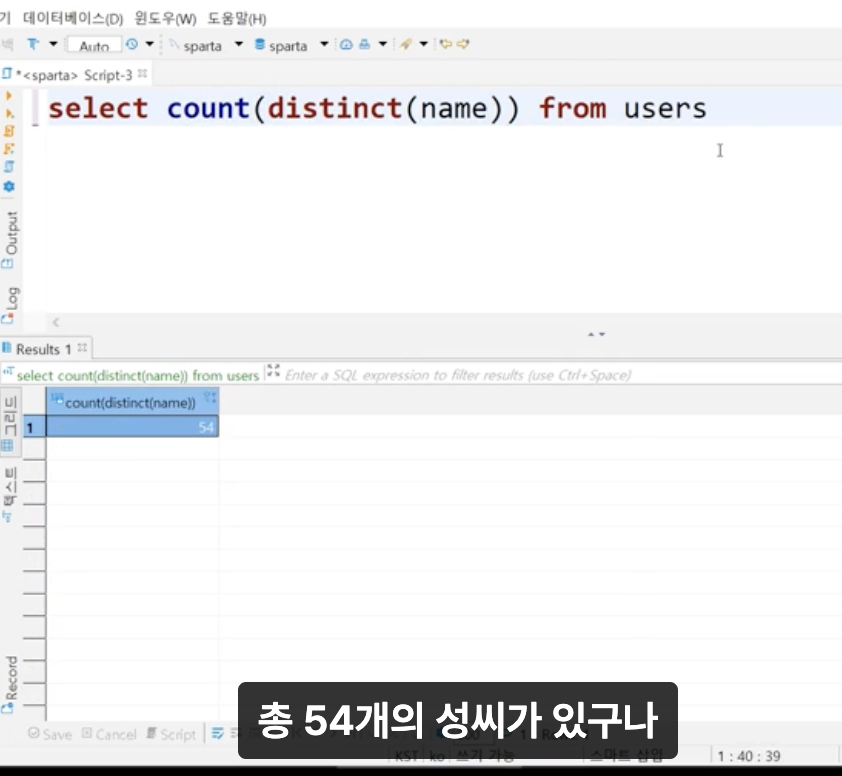The width and height of the screenshot is (842, 776).
Task: Close the Script-3 editor tab
Action: (x=142, y=74)
